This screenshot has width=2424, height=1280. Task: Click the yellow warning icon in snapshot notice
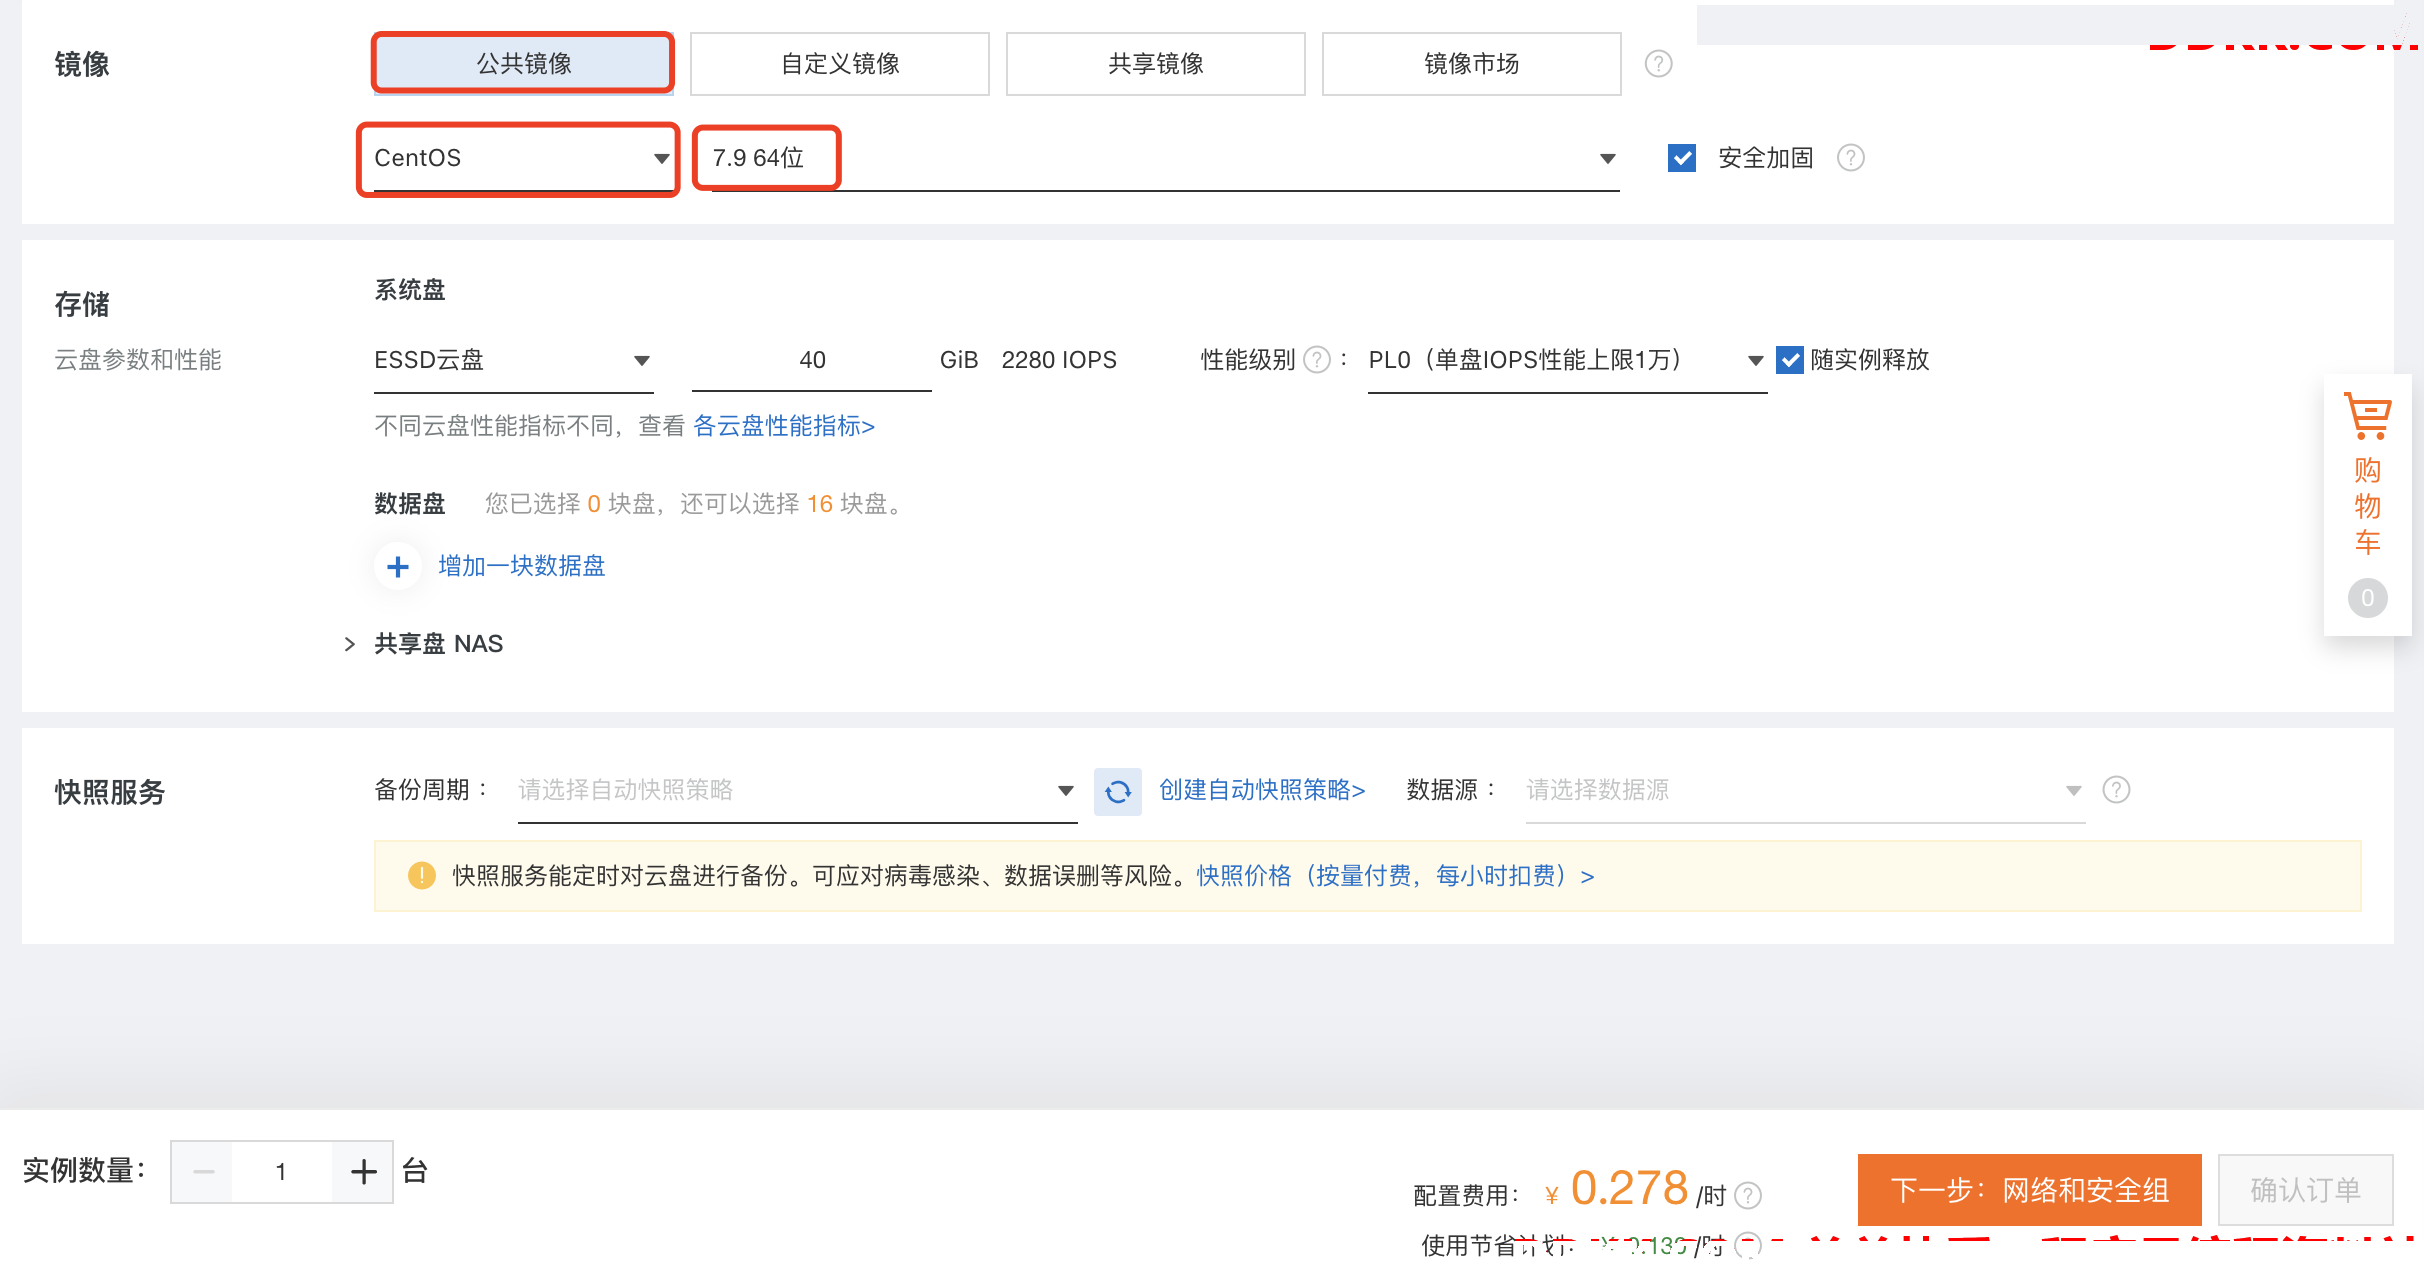[422, 876]
